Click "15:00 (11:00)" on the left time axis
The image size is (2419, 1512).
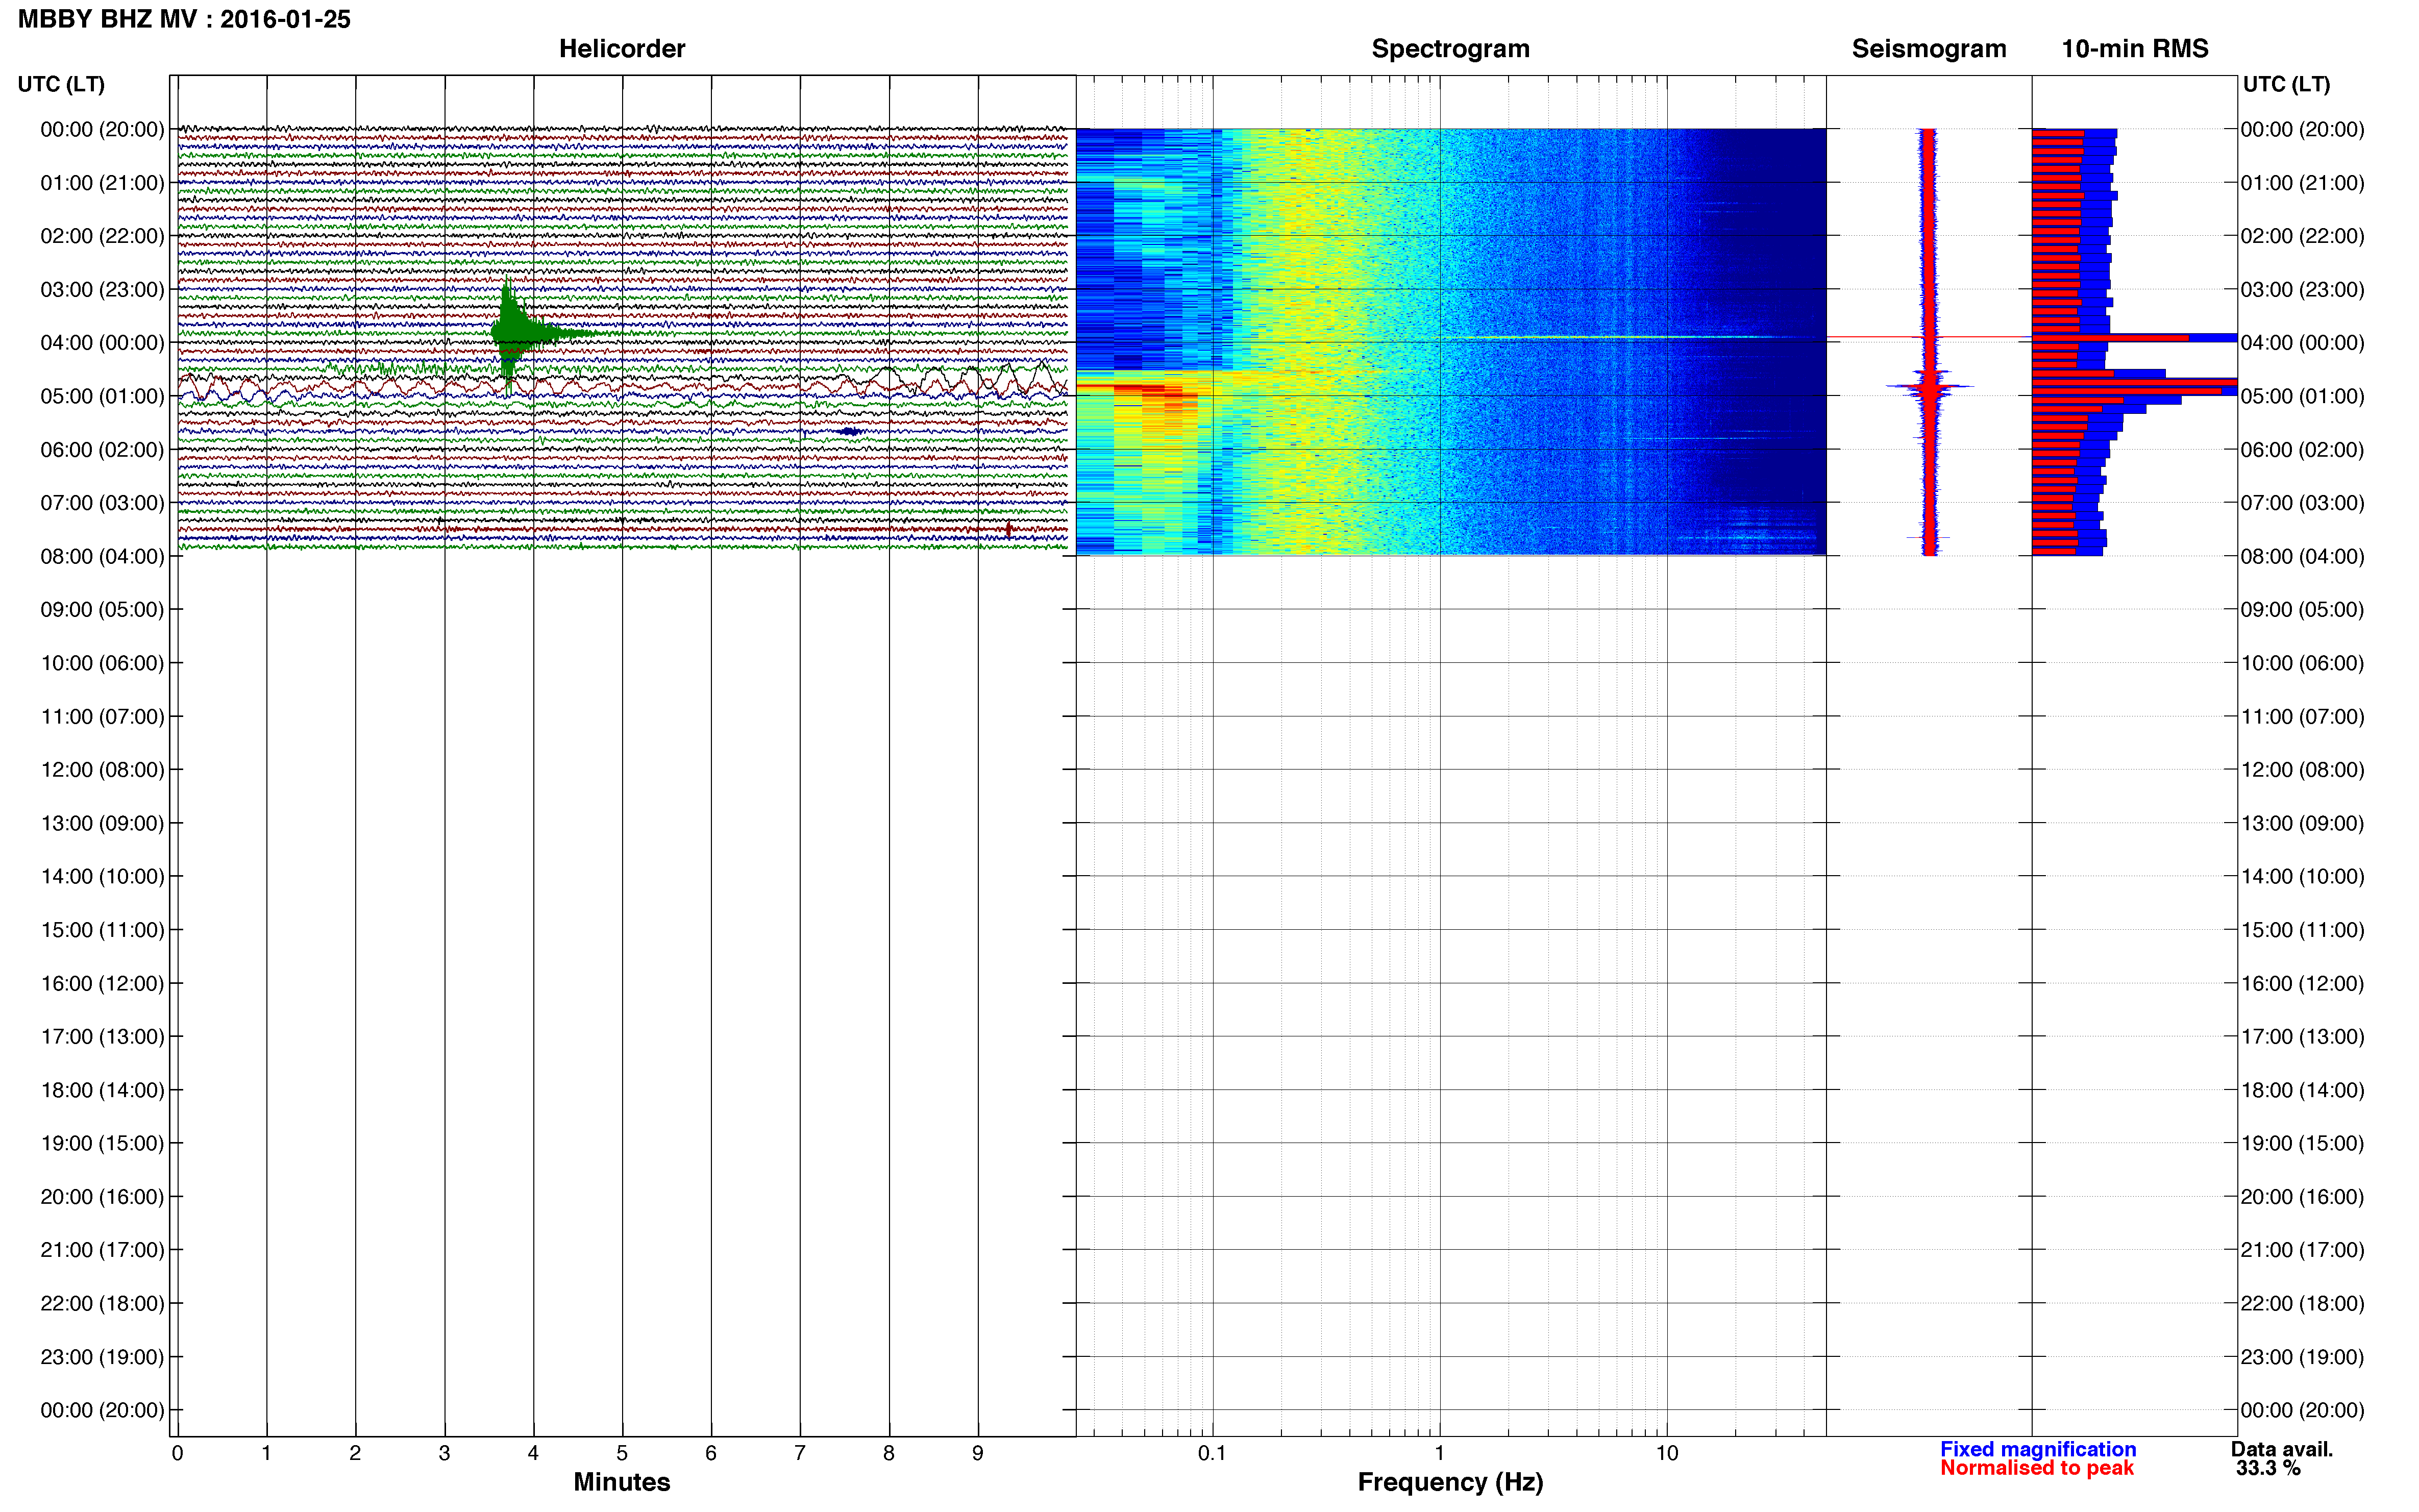(102, 930)
